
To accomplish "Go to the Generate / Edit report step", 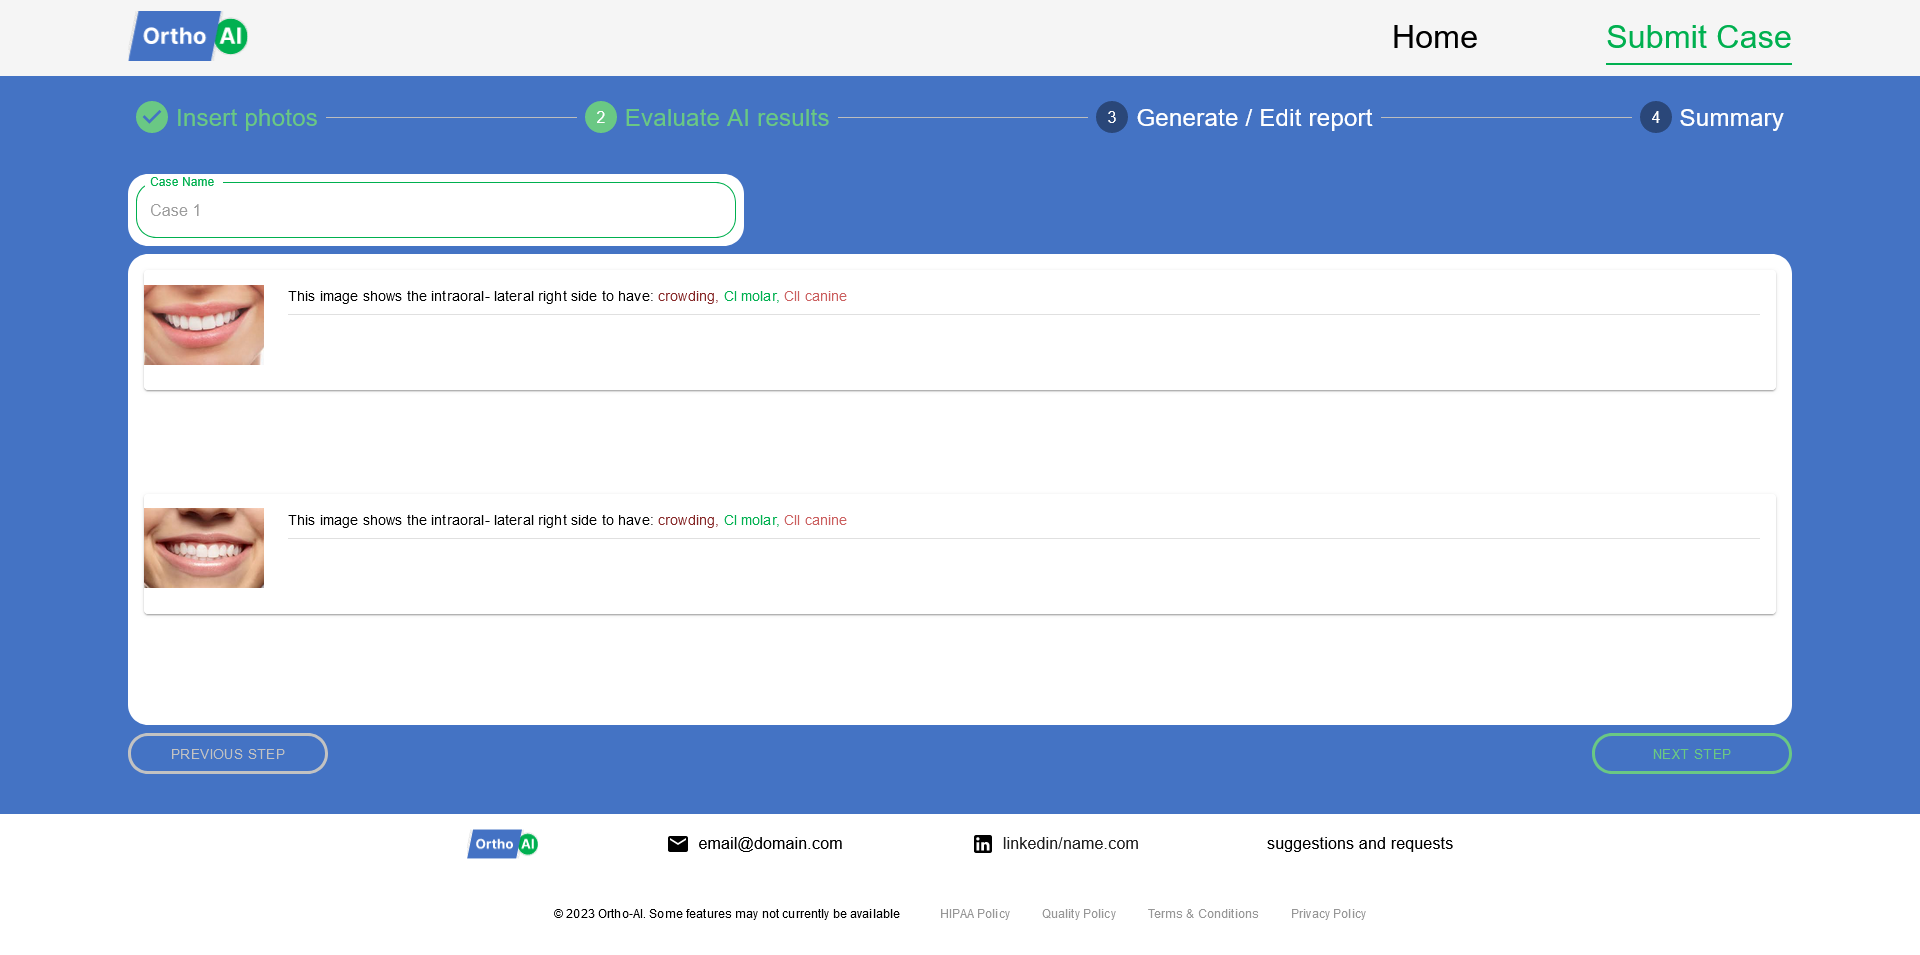I will point(1254,118).
